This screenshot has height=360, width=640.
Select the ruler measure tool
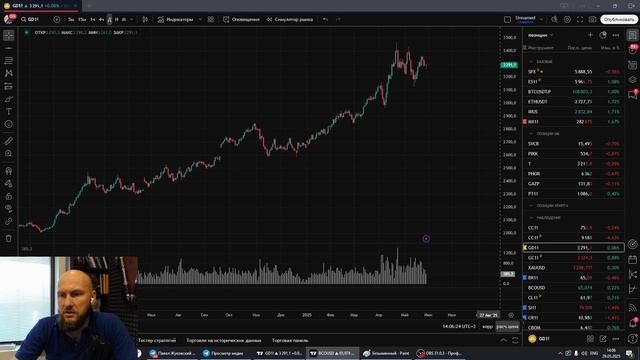(x=9, y=141)
